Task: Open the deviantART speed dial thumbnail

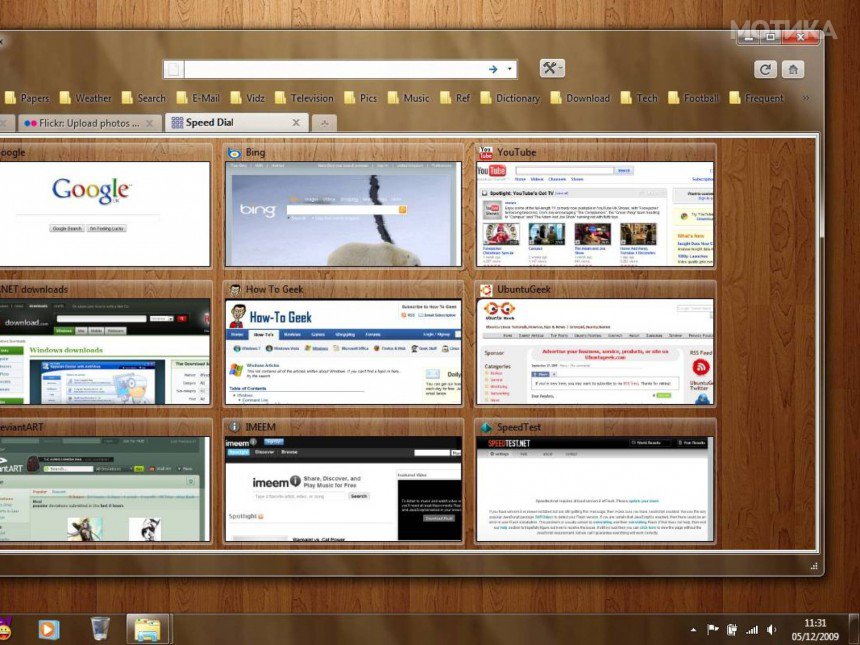Action: pos(104,489)
